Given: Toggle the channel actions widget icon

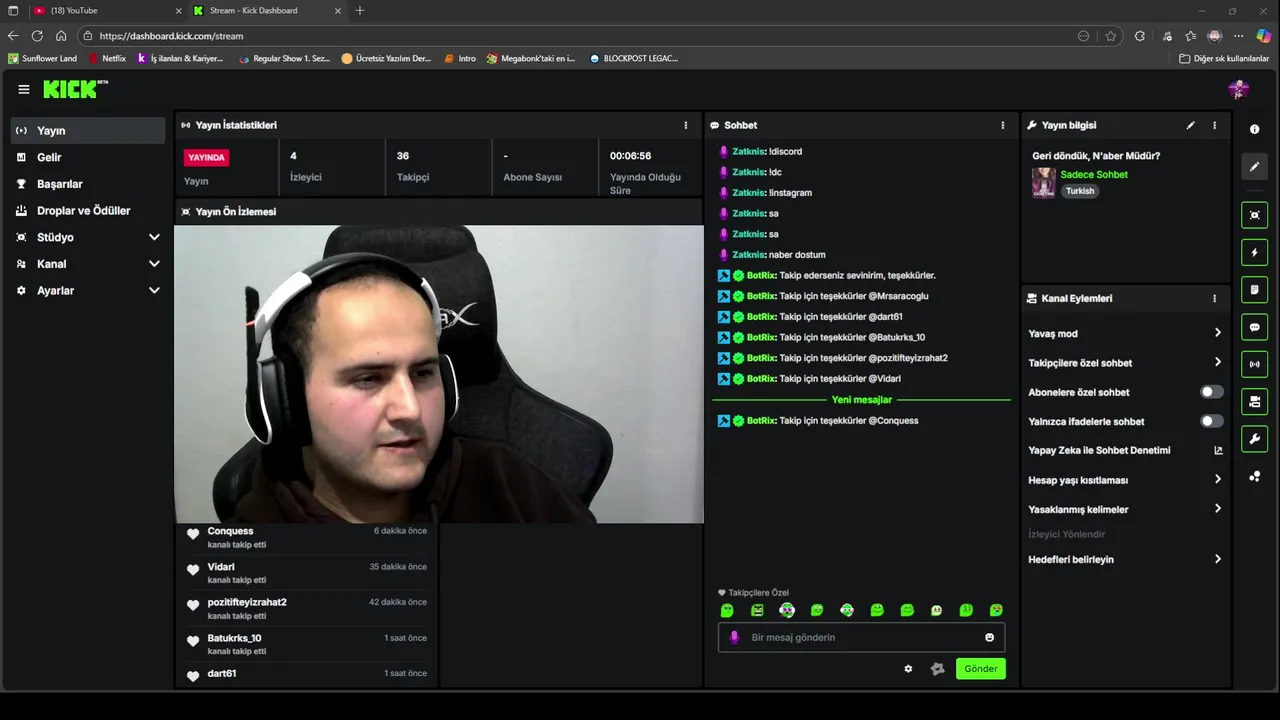Looking at the screenshot, I should click(x=1254, y=401).
